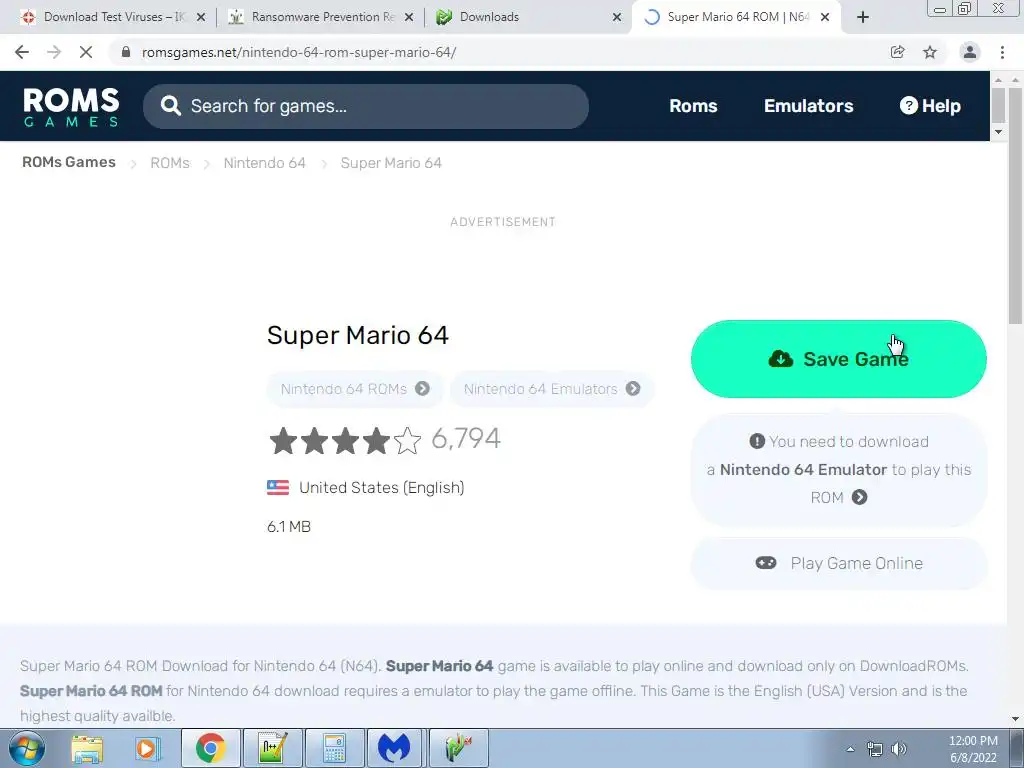Click the 6,794 rating count
1024x768 pixels.
(466, 438)
